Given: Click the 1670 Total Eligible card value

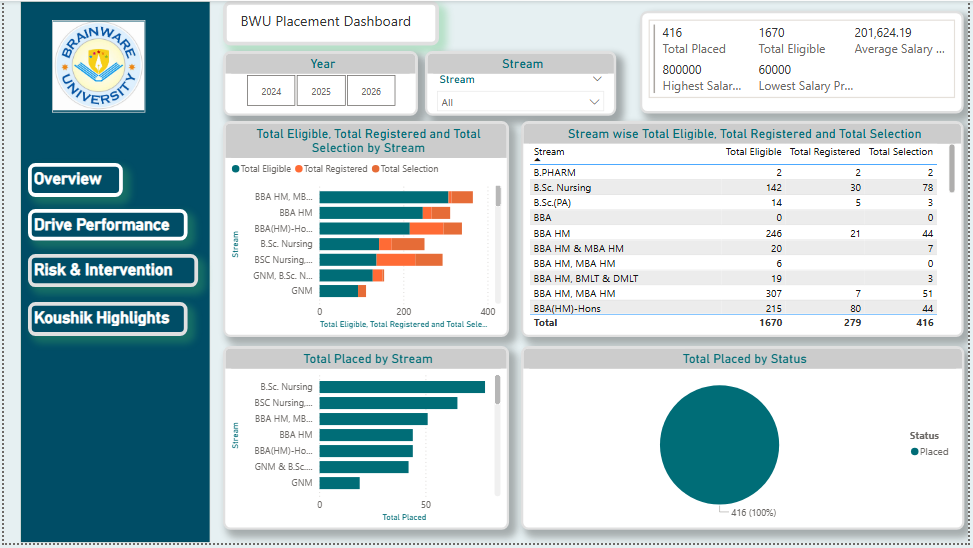Looking at the screenshot, I should coord(771,32).
